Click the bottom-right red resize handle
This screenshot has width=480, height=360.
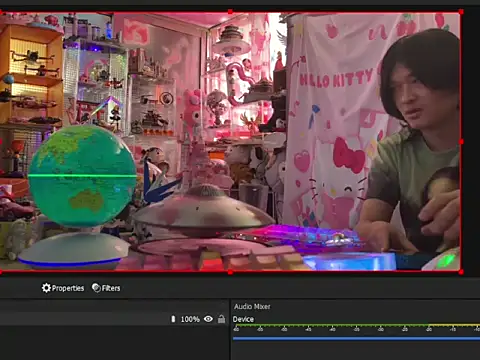[x=461, y=272]
